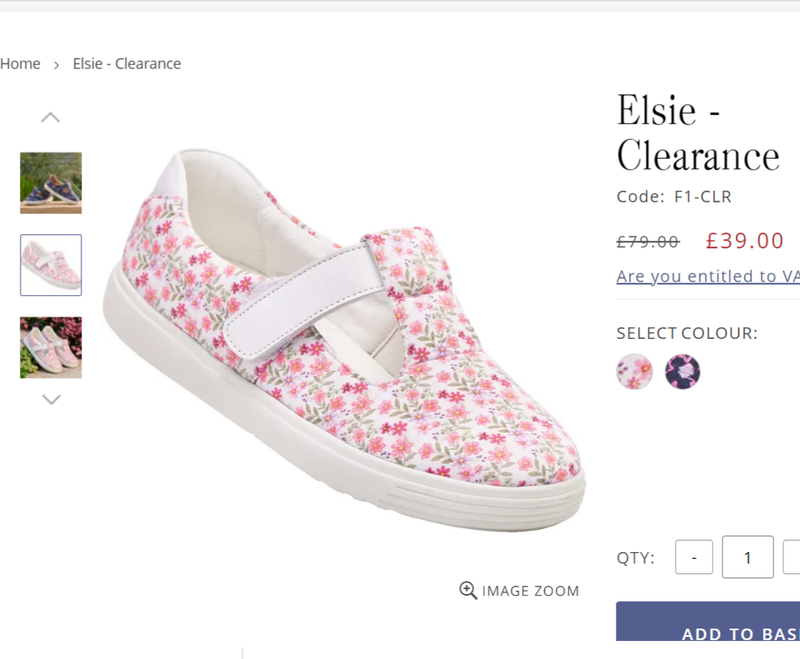Click the magnifier Image Zoom icon

[x=467, y=590]
